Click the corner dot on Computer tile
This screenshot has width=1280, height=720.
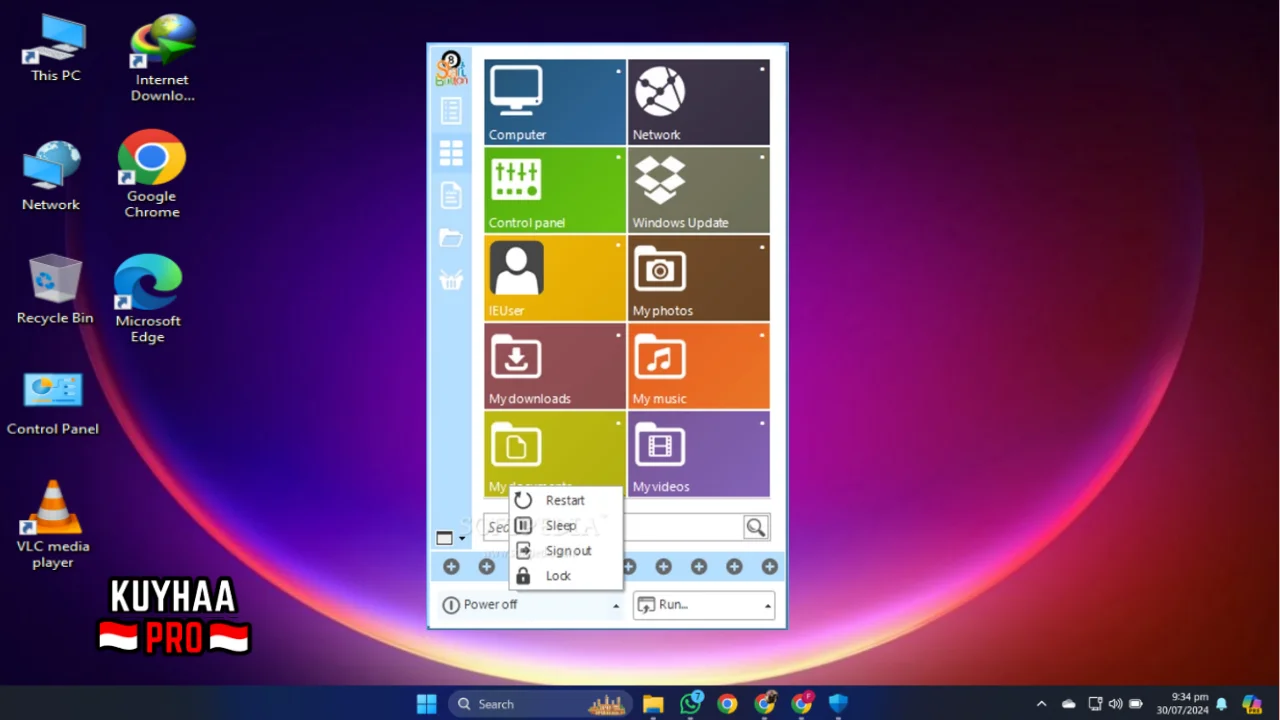click(x=618, y=70)
